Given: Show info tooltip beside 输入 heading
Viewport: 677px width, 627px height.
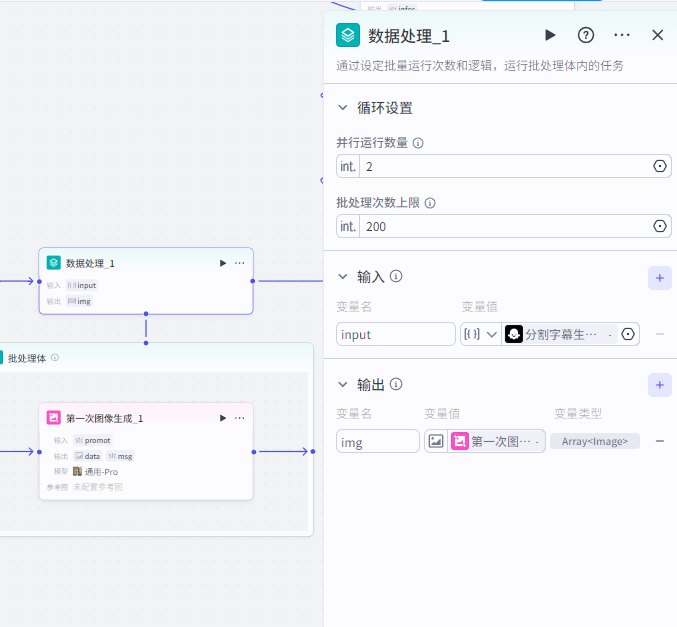Looking at the screenshot, I should click(x=396, y=276).
